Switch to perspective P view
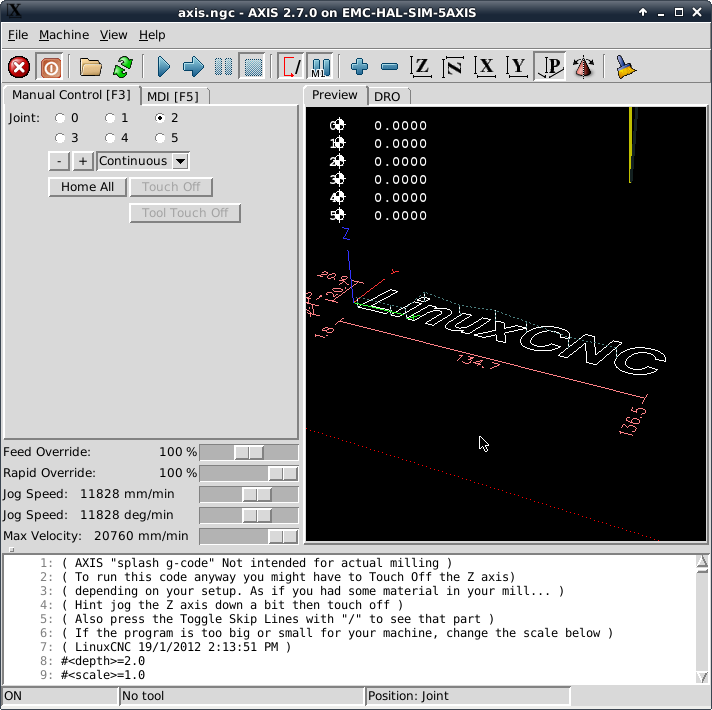712x710 pixels. (x=550, y=68)
